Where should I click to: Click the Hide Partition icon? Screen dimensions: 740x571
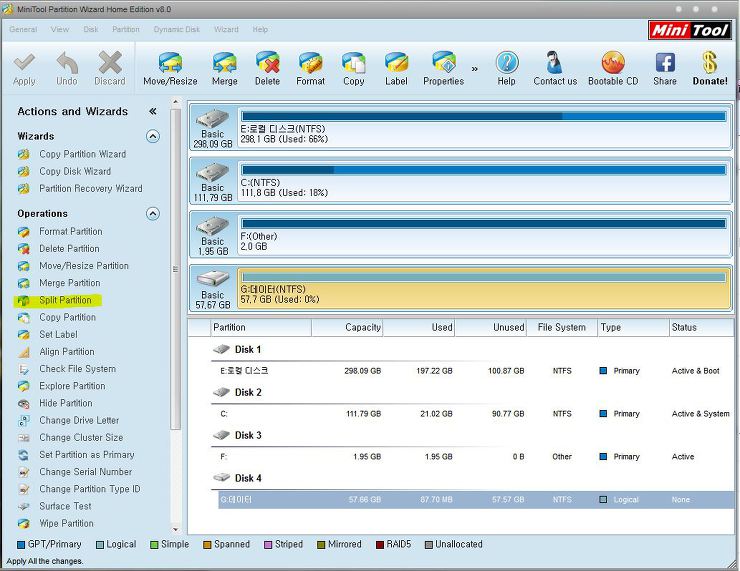(24, 403)
